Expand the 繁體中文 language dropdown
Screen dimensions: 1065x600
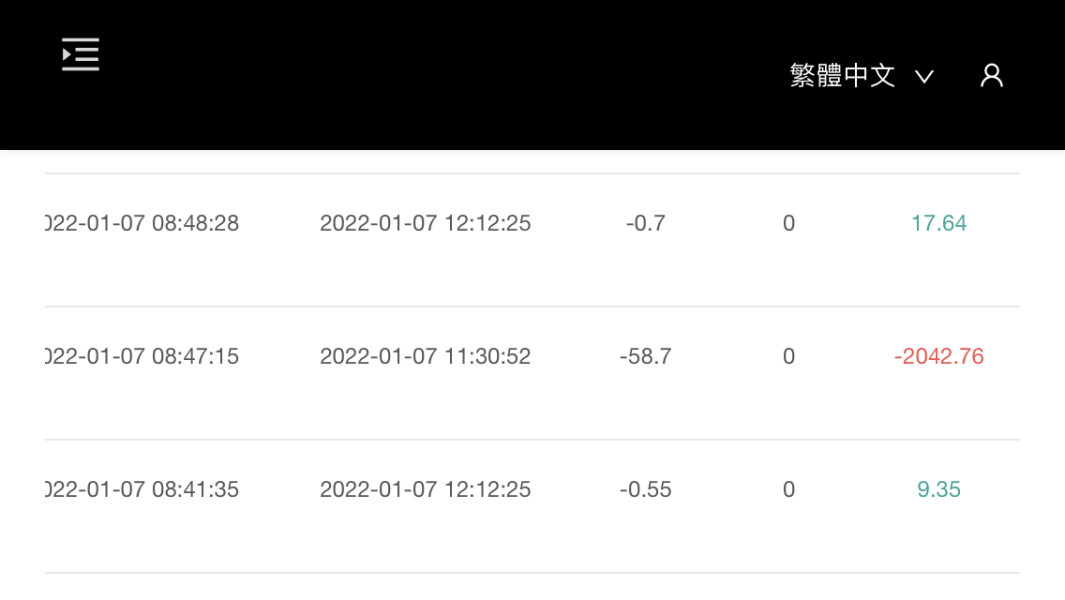pos(862,75)
